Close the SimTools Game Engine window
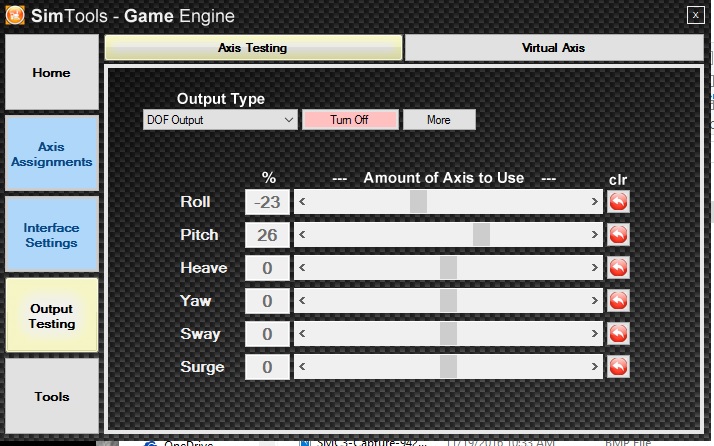The width and height of the screenshot is (714, 446). 695,15
